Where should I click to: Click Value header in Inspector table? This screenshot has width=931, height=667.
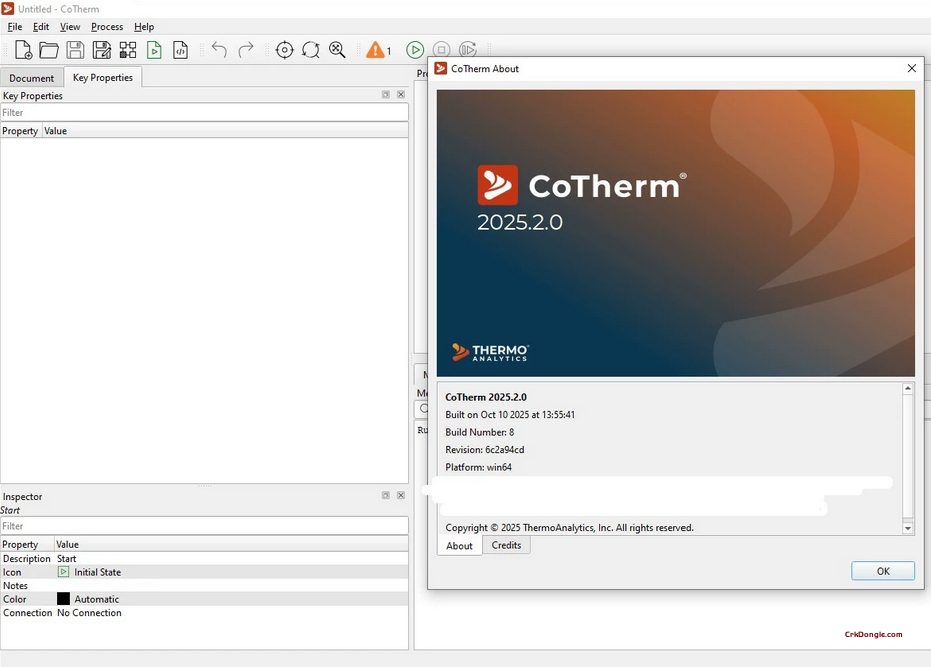click(67, 544)
